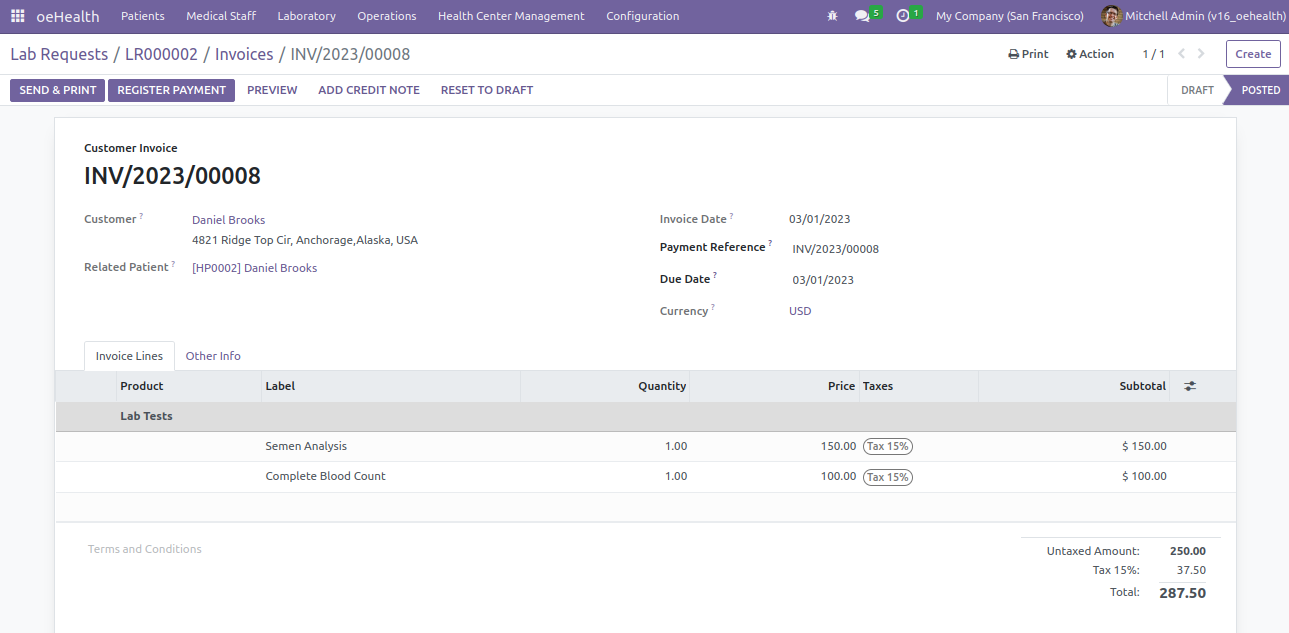
Task: Open Payment Reference help tooltip mark
Action: [770, 244]
